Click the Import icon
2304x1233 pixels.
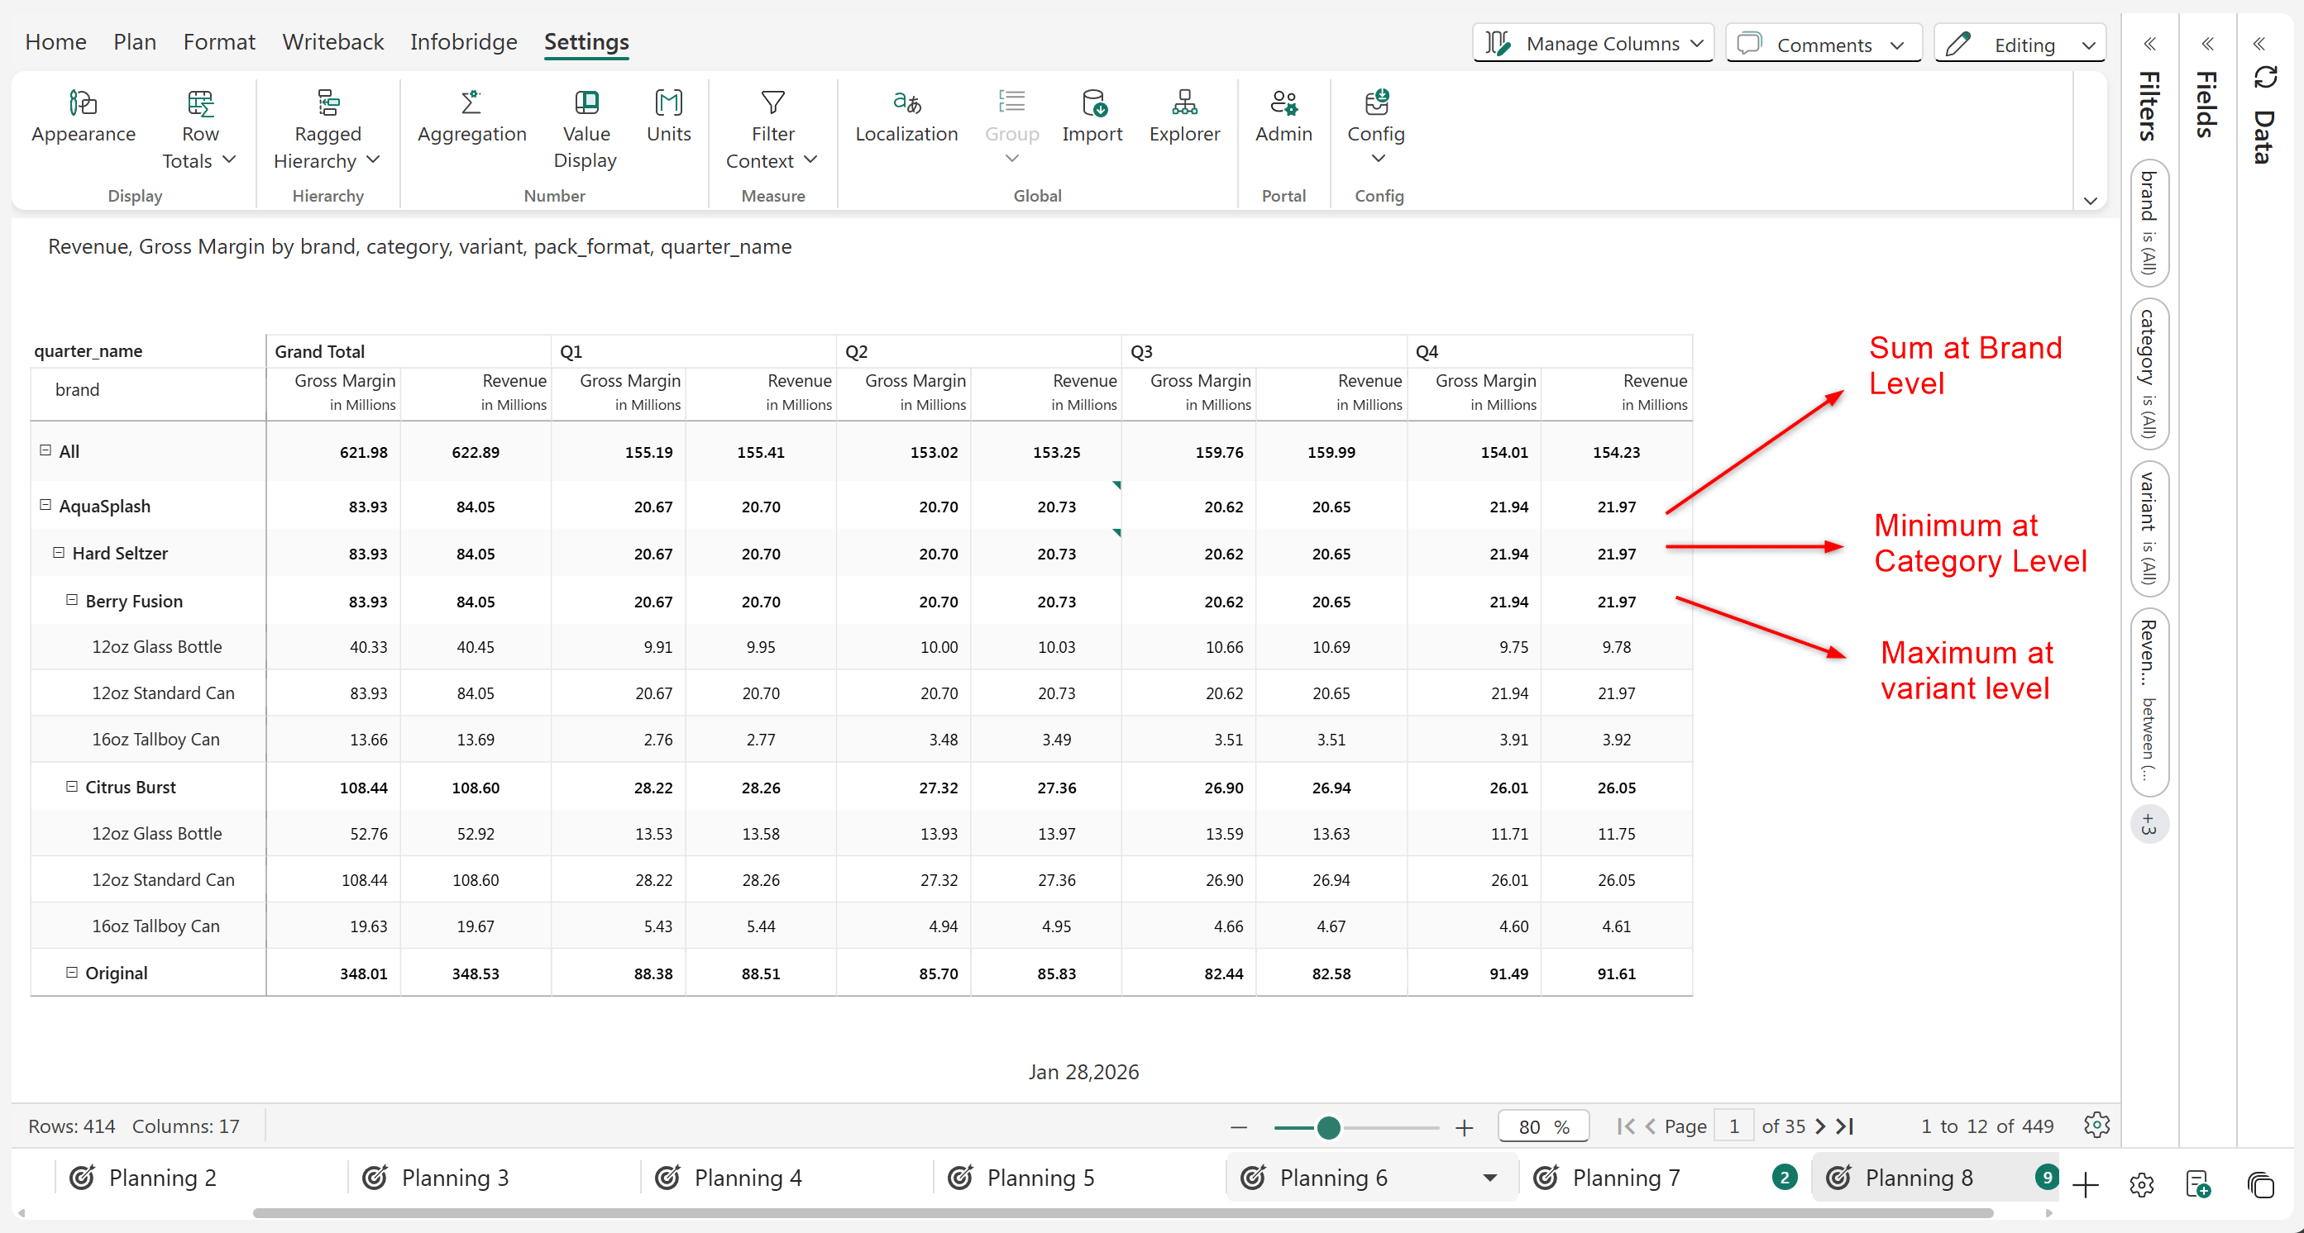[1093, 103]
